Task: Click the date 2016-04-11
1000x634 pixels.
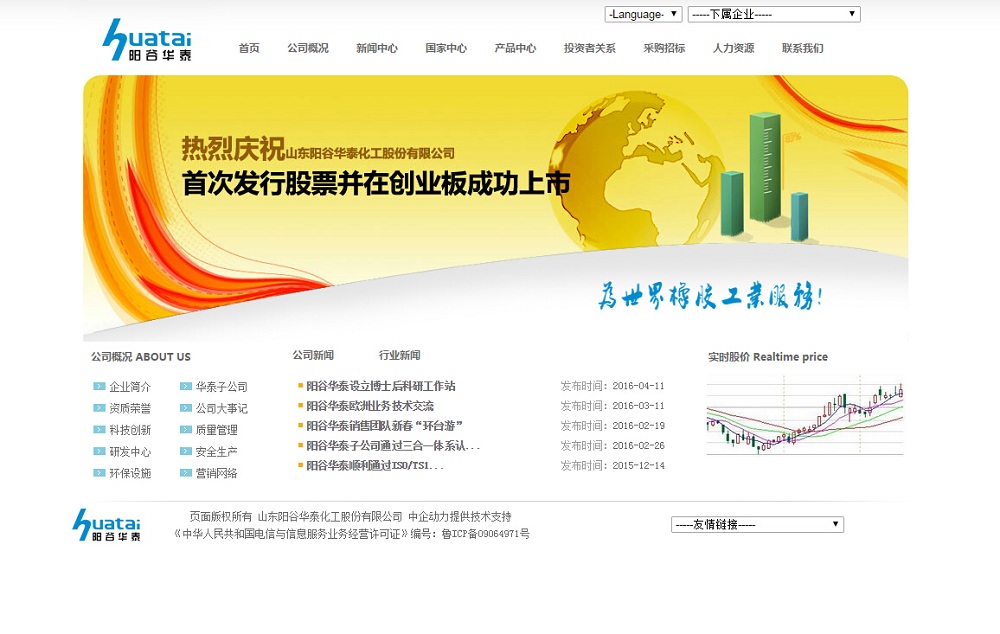Action: click(x=638, y=386)
